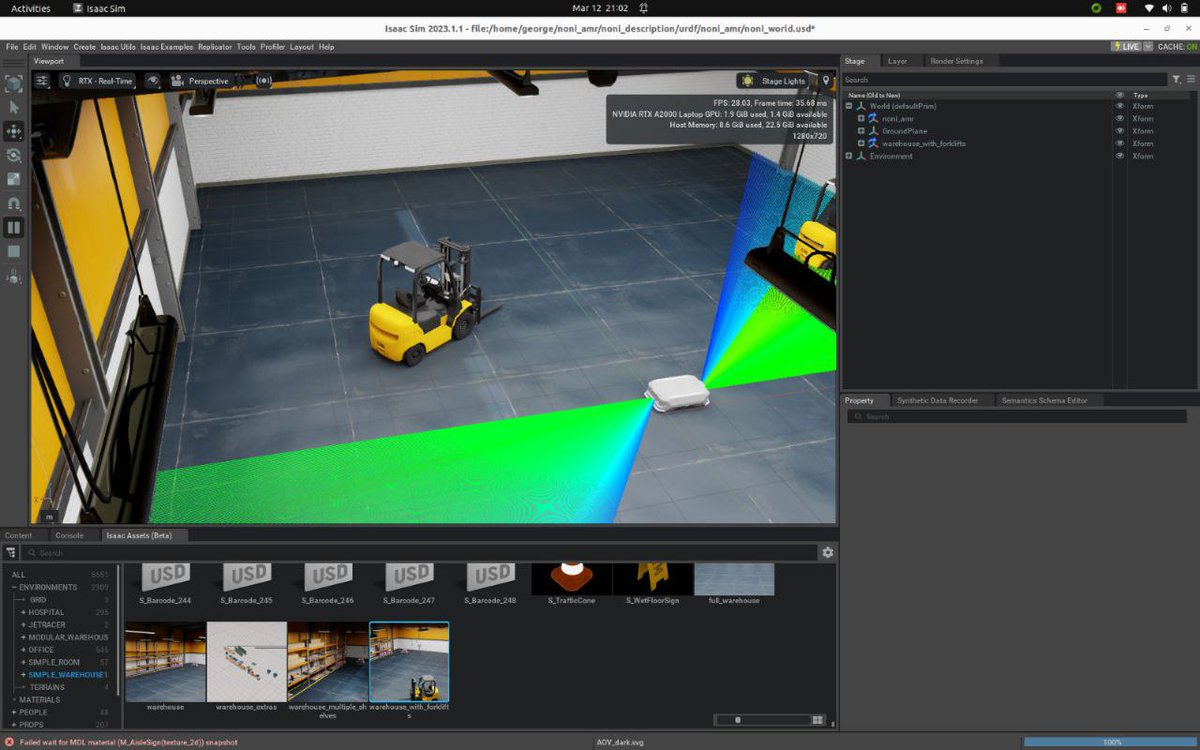Viewport: 1200px width, 750px height.
Task: Open the File menu
Action: pos(12,47)
